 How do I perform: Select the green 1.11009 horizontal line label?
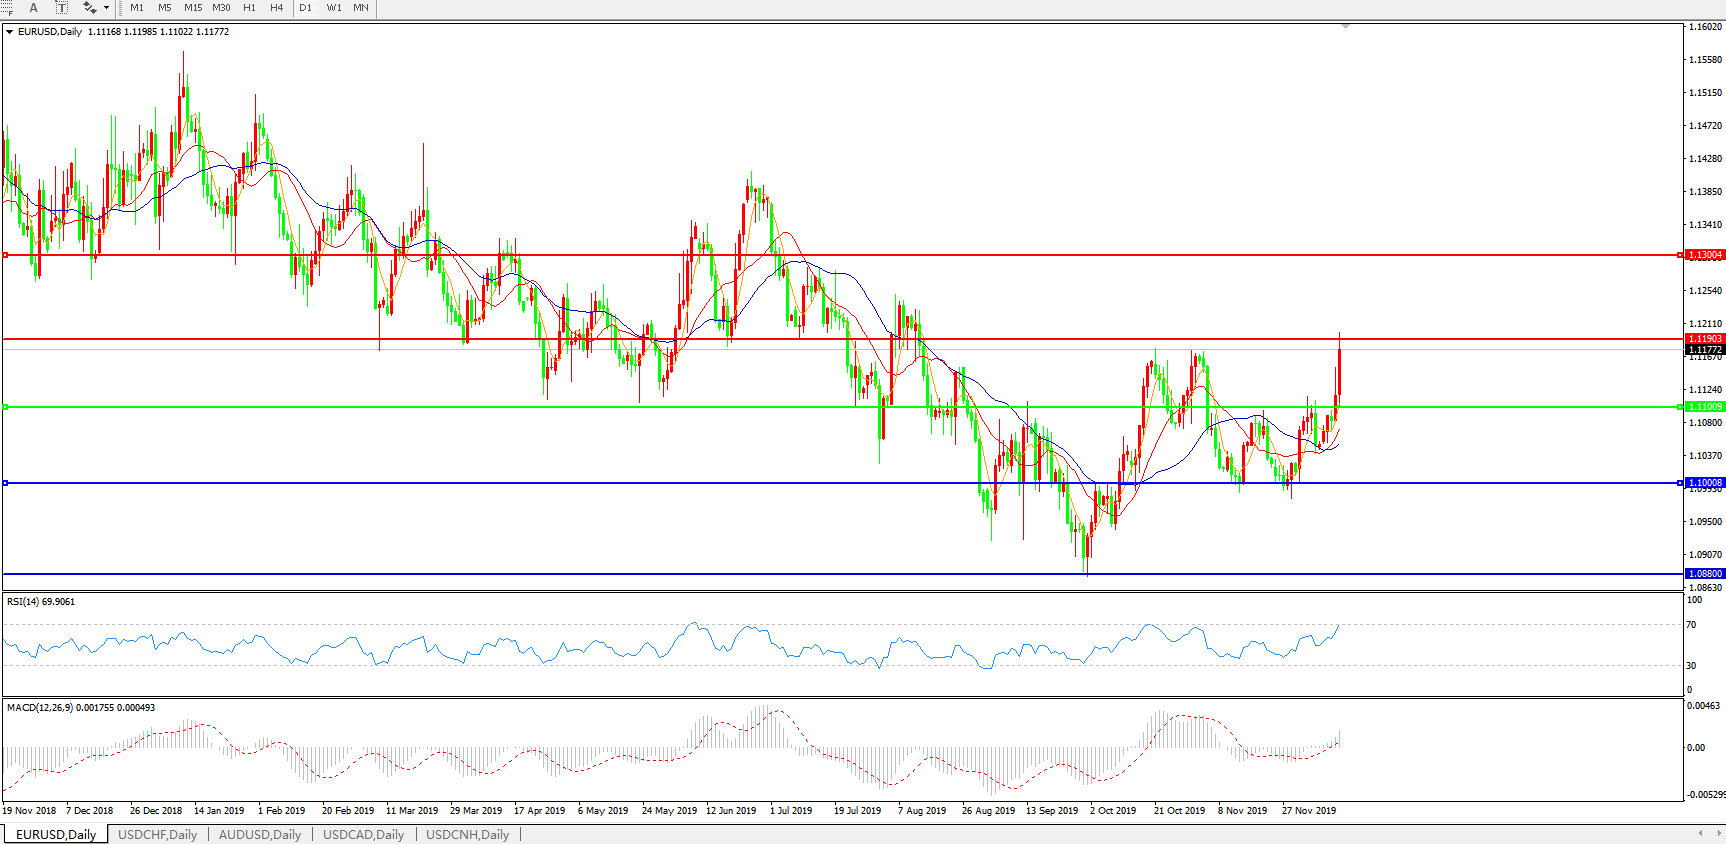(1705, 407)
